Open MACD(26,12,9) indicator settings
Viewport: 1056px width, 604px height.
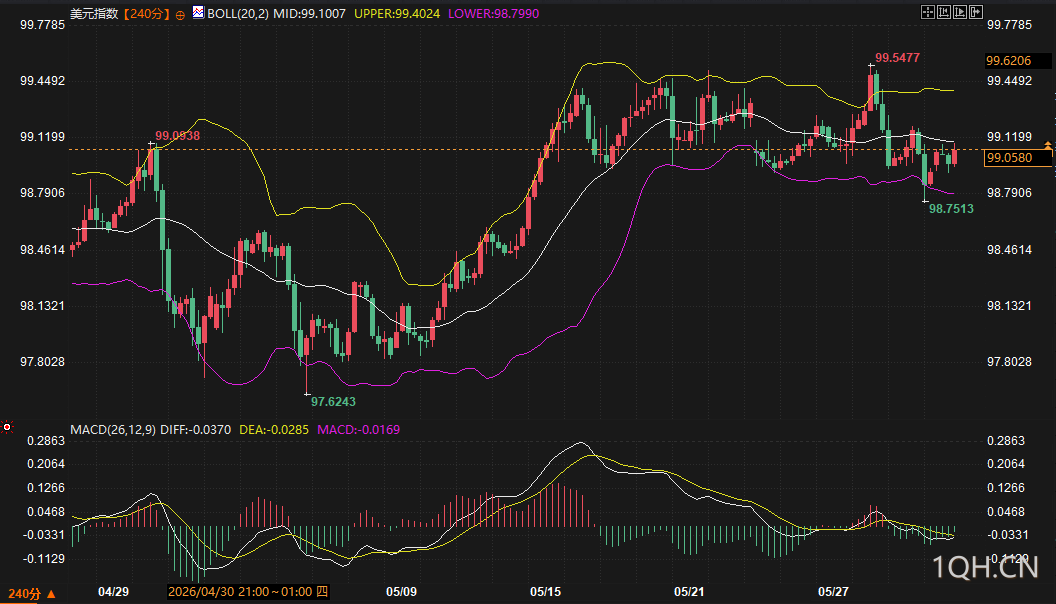tap(113, 430)
